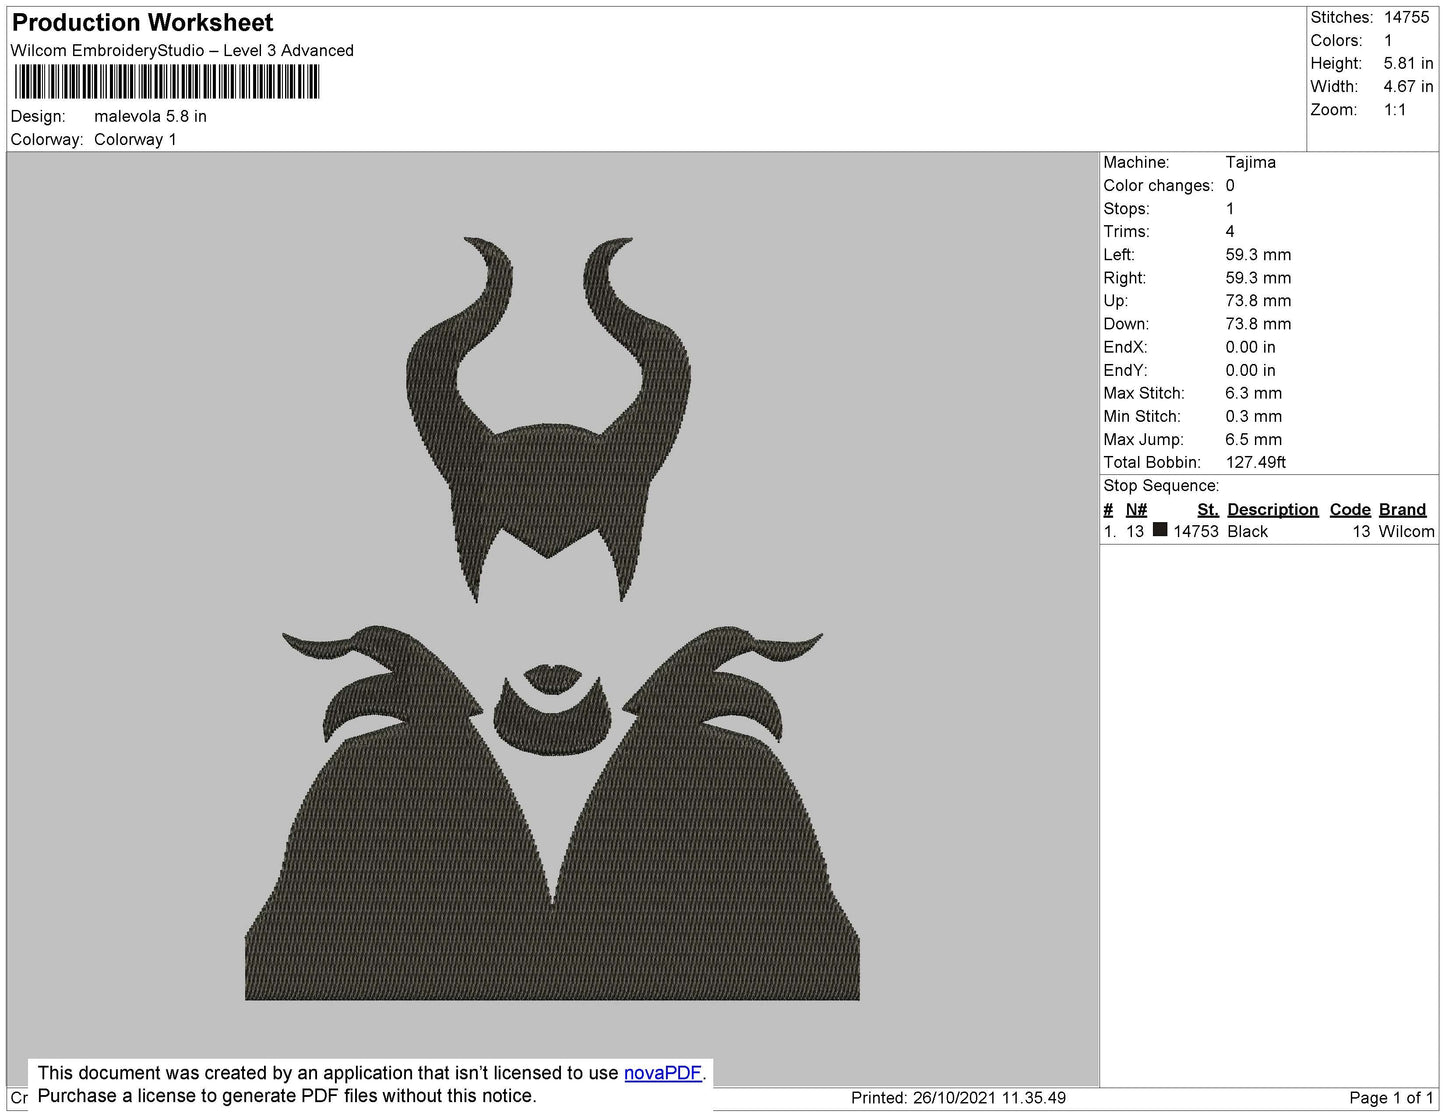Select the stop stitch count '14753'
Viewport: 1445px width, 1117px height.
[1196, 531]
